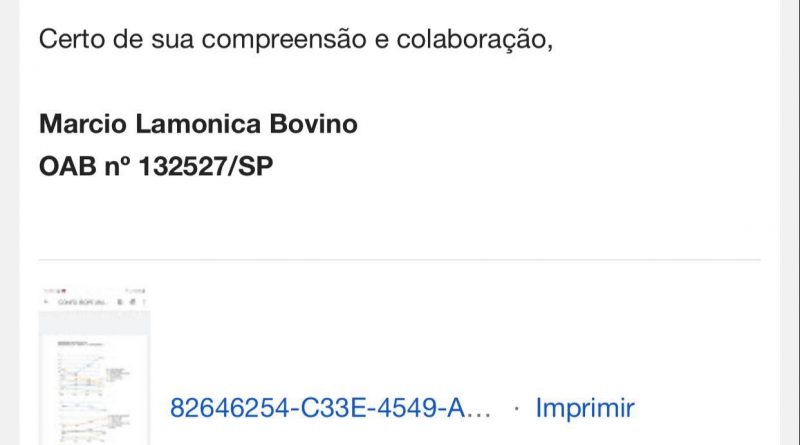800x445 pixels.
Task: Click the closing line starting with Certo
Action: (x=295, y=41)
